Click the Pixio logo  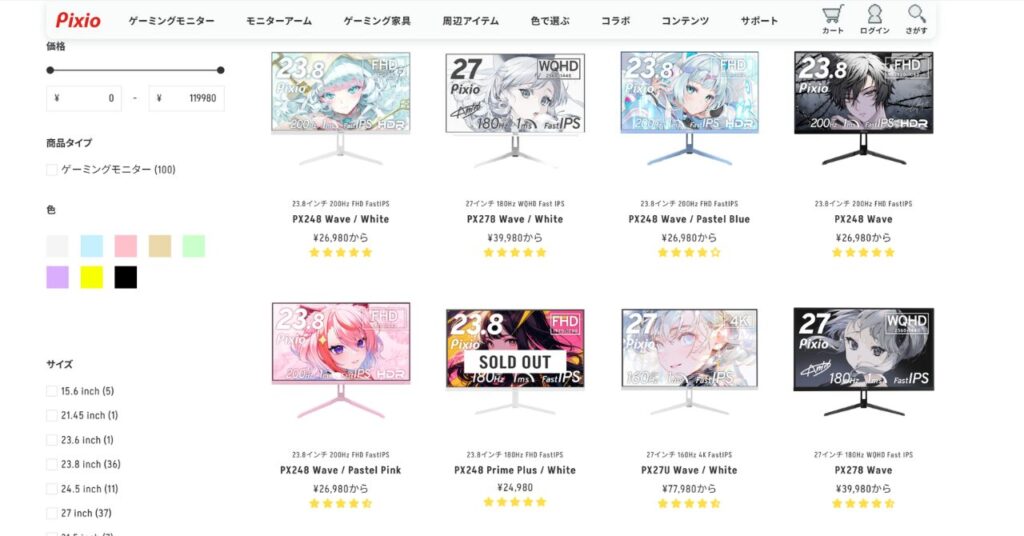[78, 20]
